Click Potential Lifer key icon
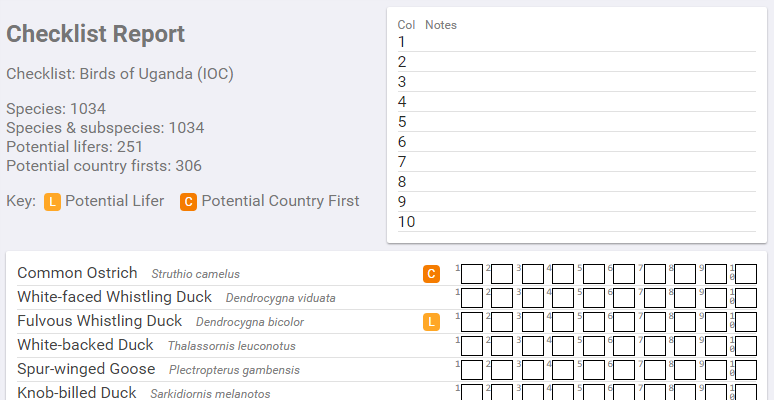774x400 pixels. 53,202
